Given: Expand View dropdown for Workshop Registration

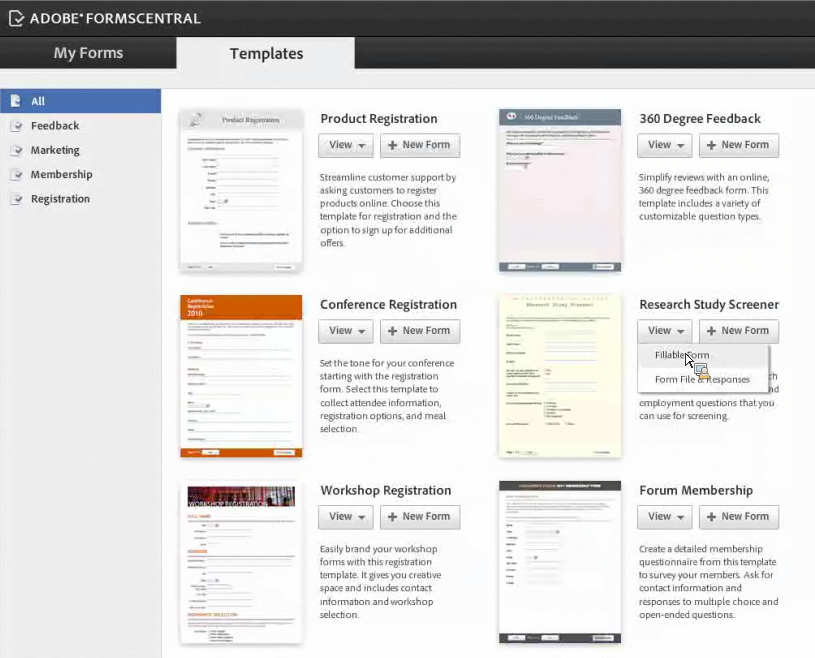Looking at the screenshot, I should (x=346, y=517).
